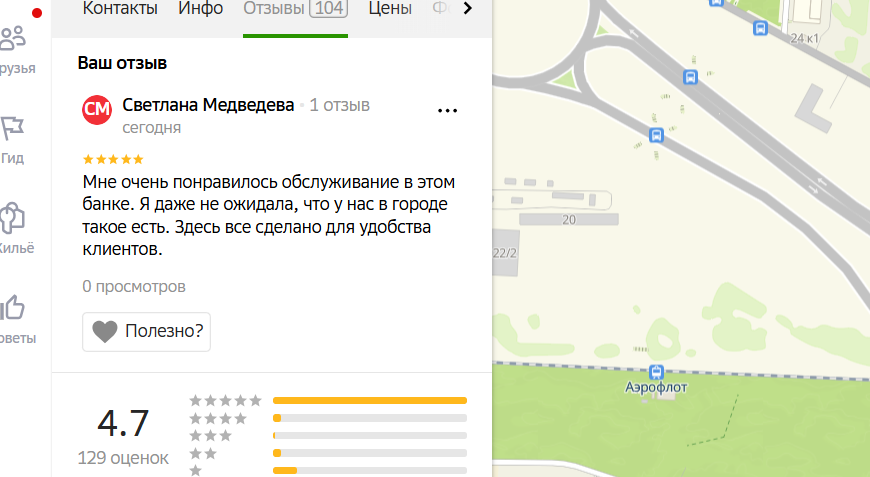Switch to the Контакты tab
This screenshot has height=477, width=870.
(x=120, y=8)
